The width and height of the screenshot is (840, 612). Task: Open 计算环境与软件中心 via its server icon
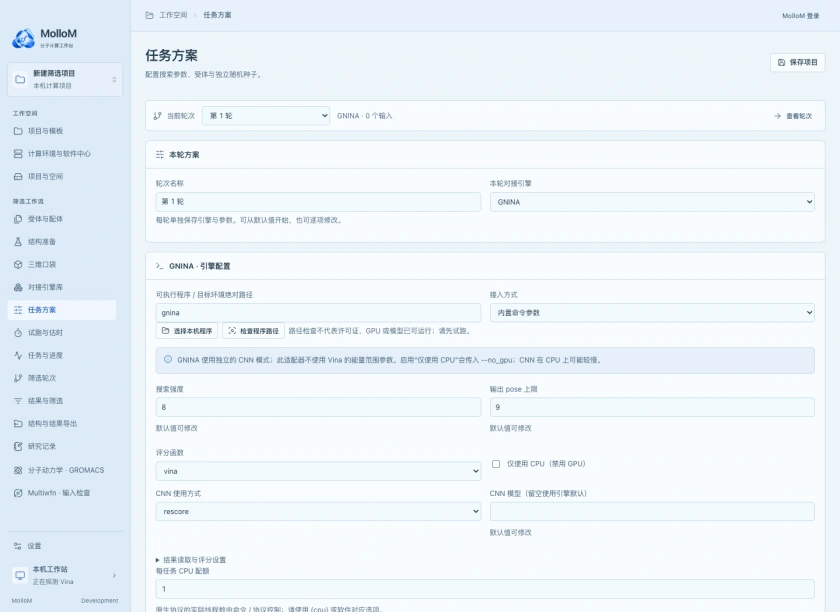coord(18,154)
